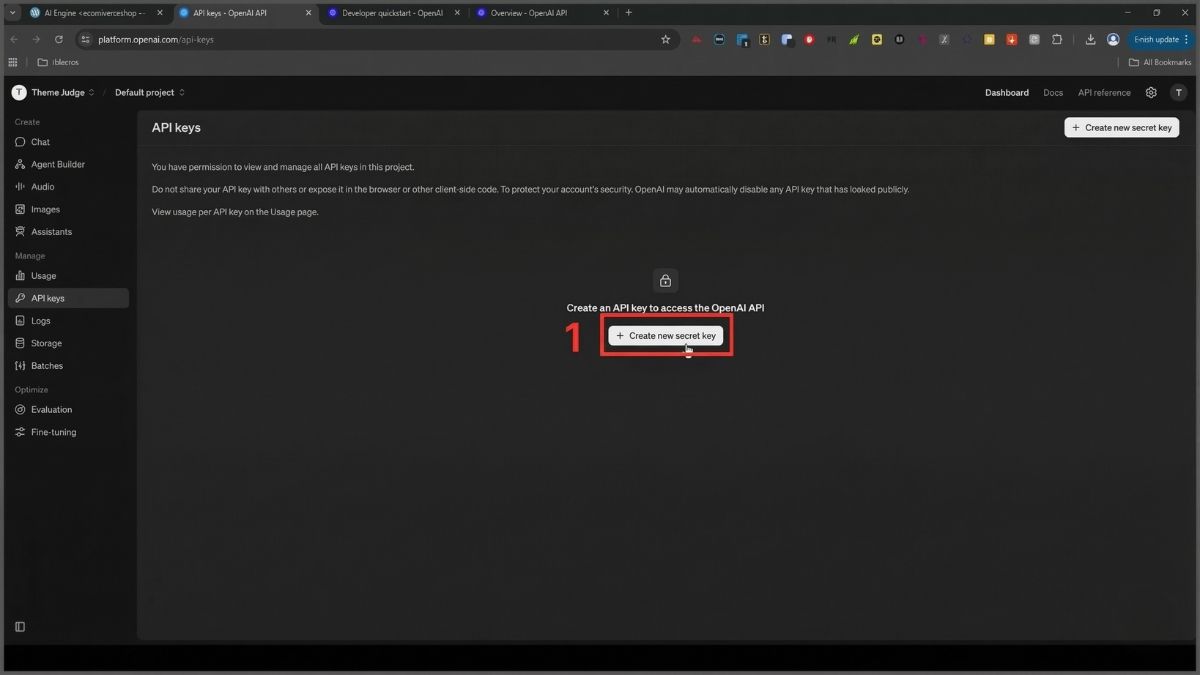This screenshot has height=675, width=1200.
Task: Expand the Theme Judge organization switcher
Action: (x=53, y=92)
